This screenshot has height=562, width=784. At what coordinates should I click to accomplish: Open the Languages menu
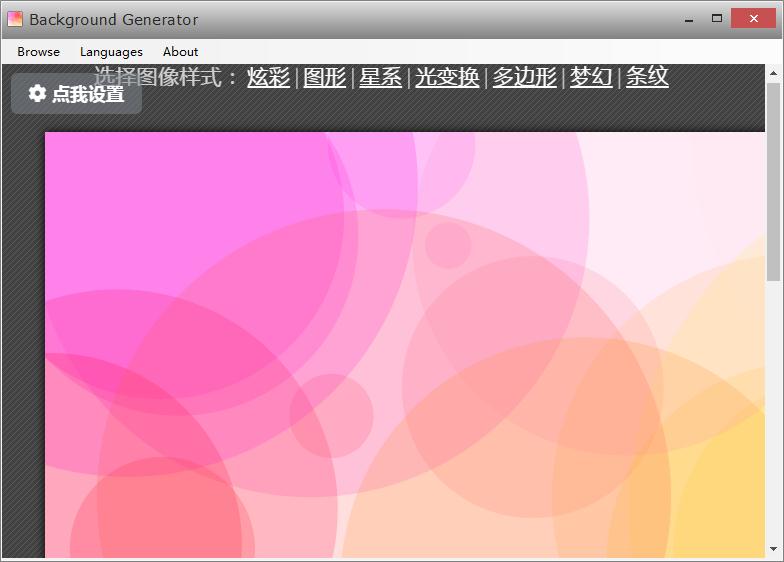point(111,52)
